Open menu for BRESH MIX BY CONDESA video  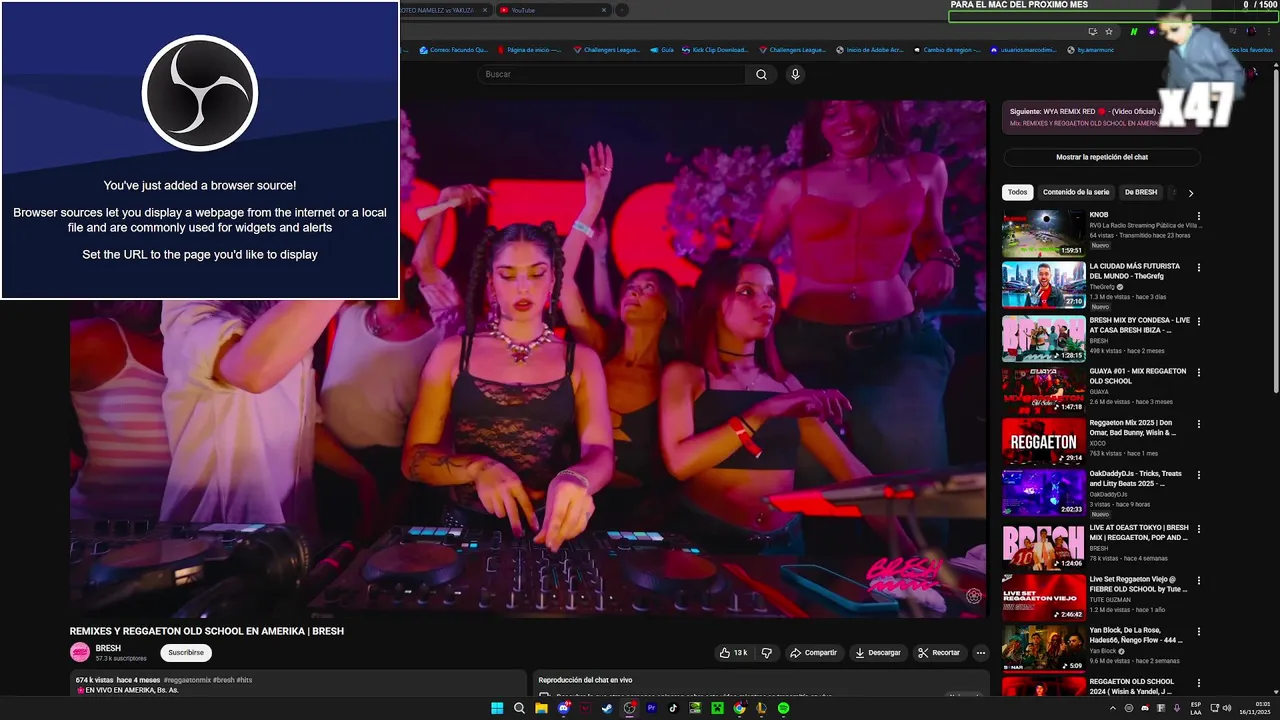point(1199,320)
